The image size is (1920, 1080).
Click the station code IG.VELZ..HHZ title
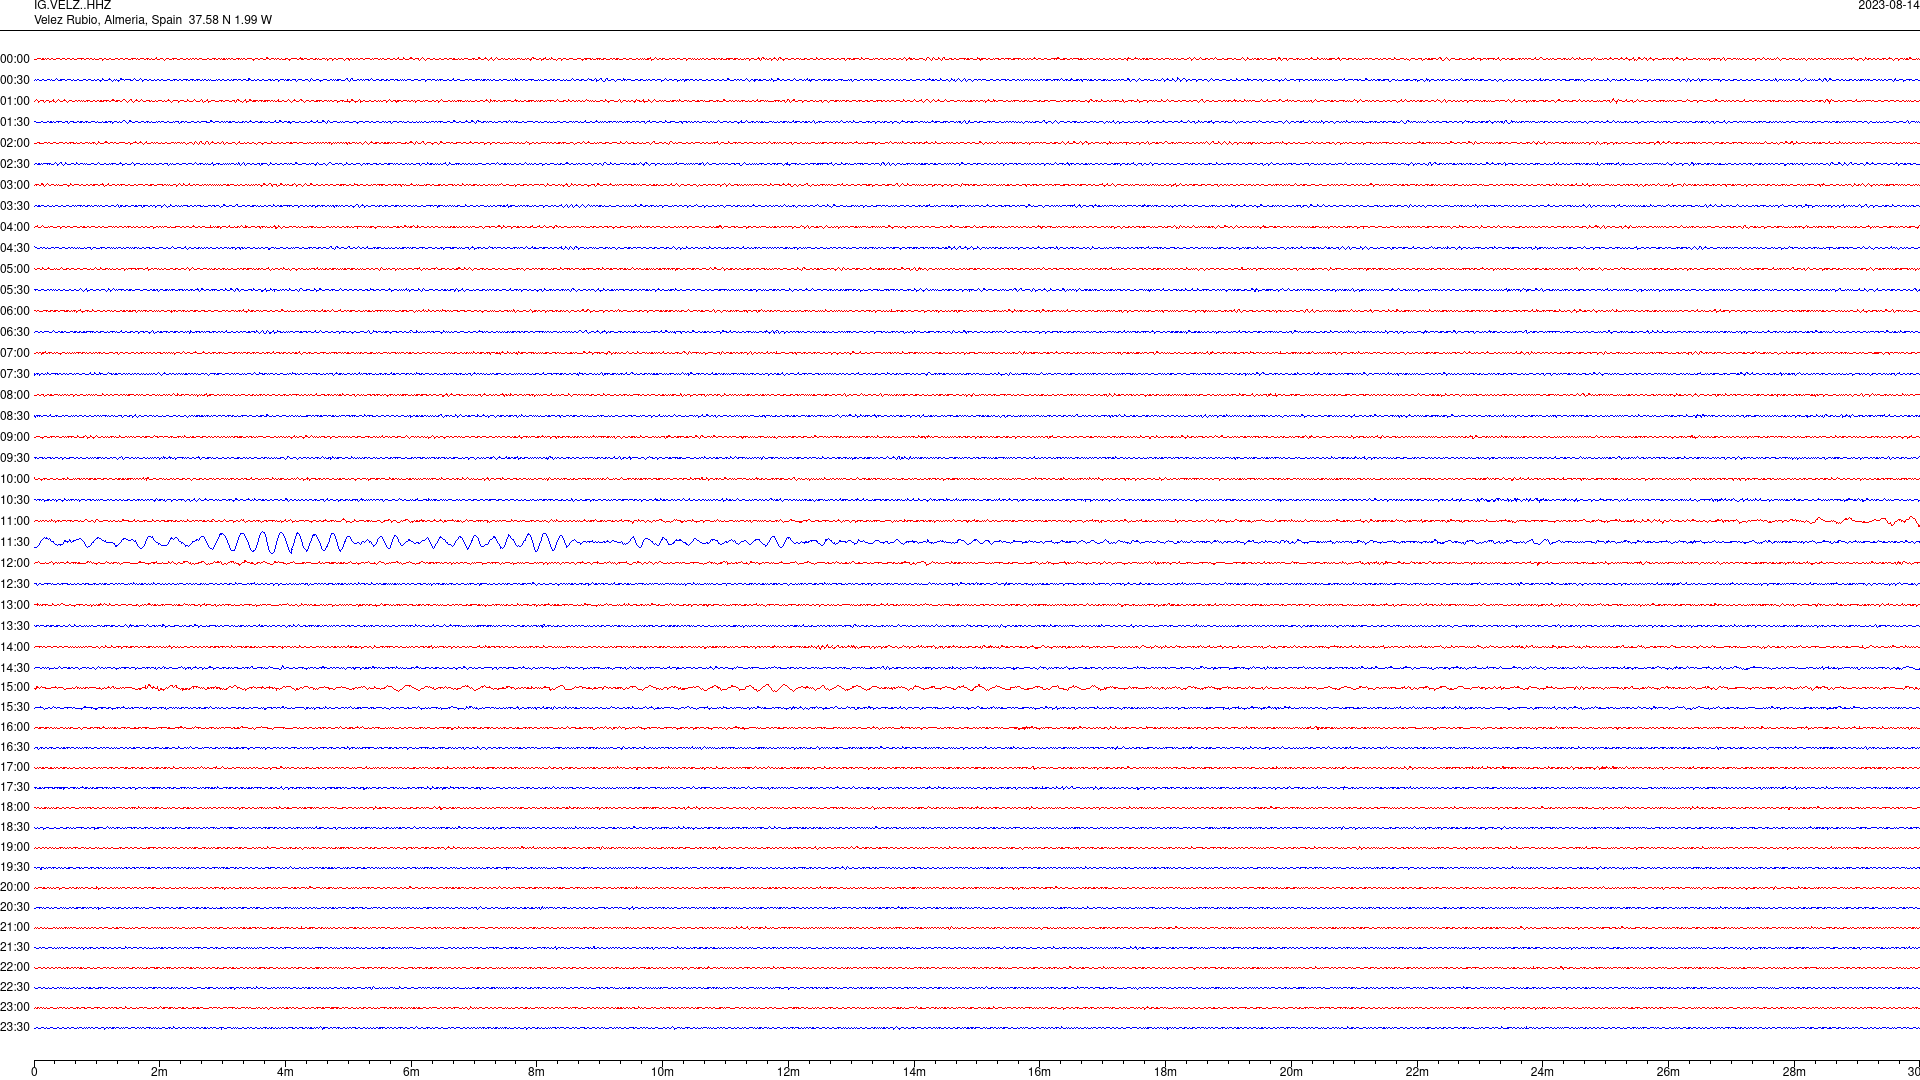tap(72, 6)
